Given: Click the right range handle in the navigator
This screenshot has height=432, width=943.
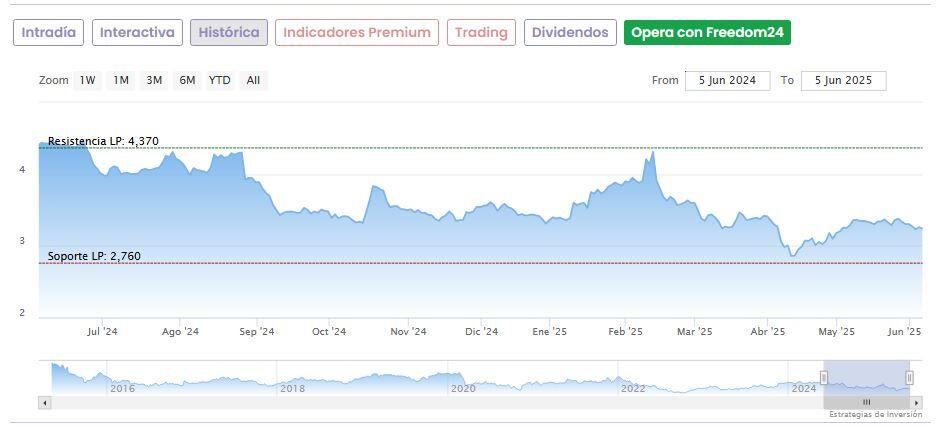Looking at the screenshot, I should click(909, 377).
